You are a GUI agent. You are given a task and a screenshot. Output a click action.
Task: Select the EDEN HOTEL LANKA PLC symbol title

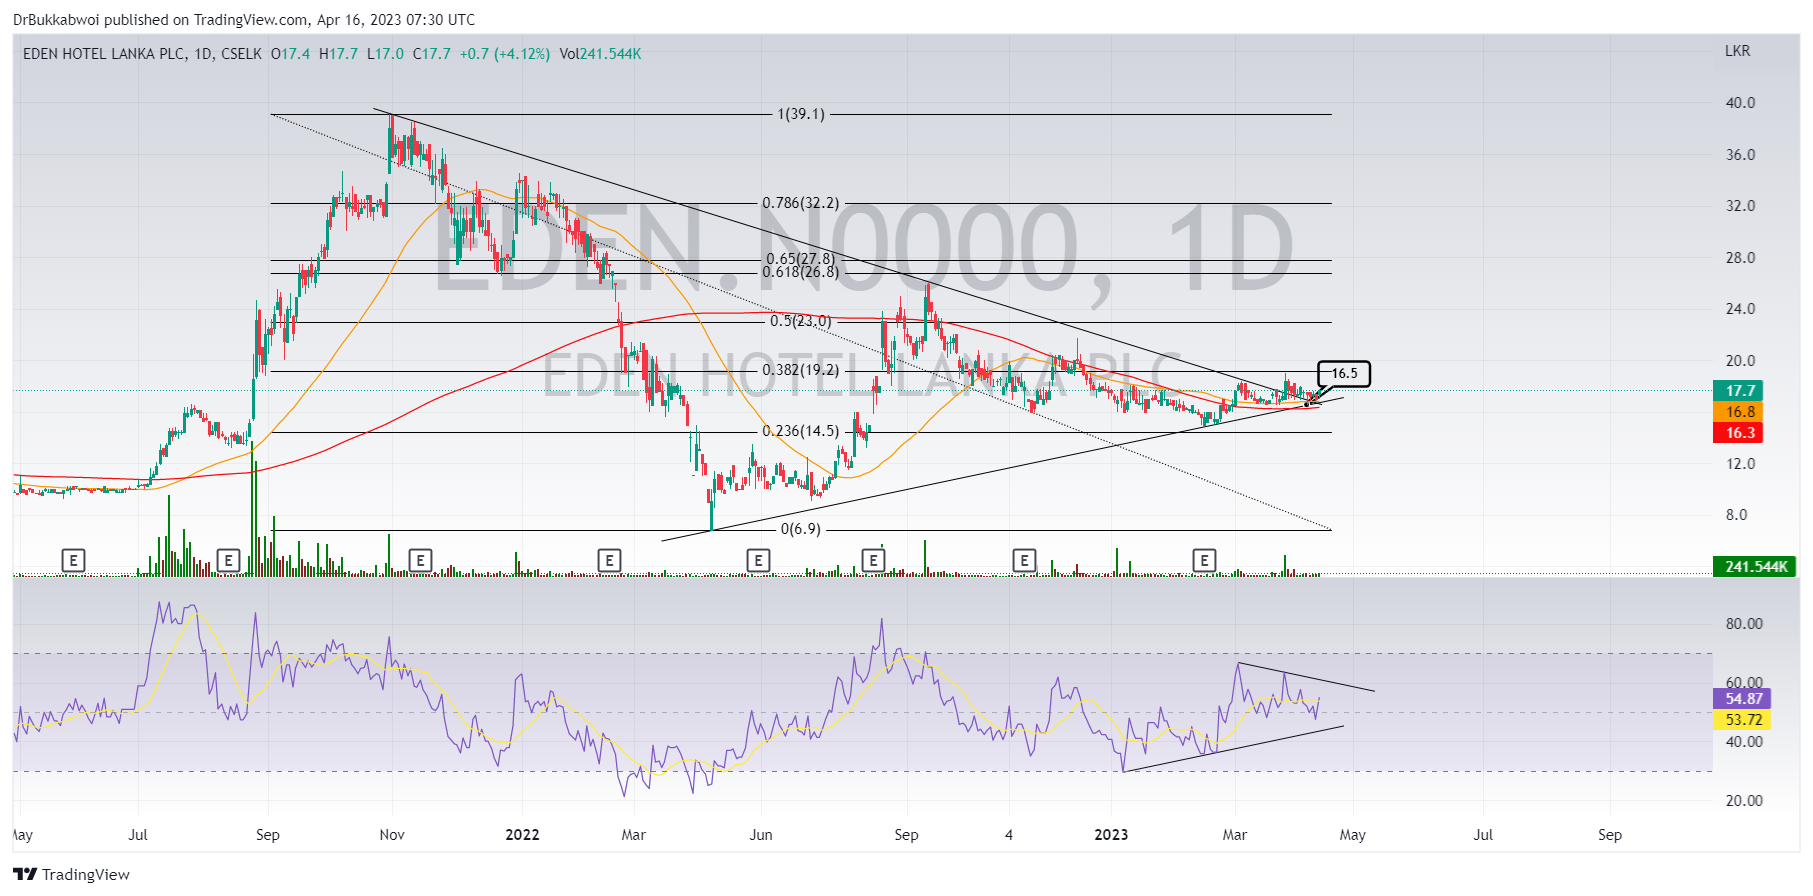click(x=104, y=54)
